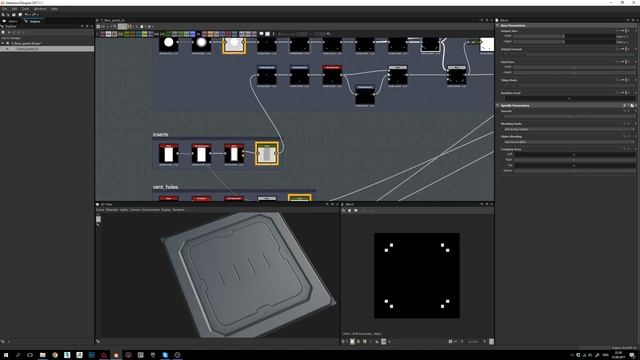Screen dimensions: 640x360
Task: Select the blurred circle node in graph
Action: pyautogui.click(x=201, y=44)
